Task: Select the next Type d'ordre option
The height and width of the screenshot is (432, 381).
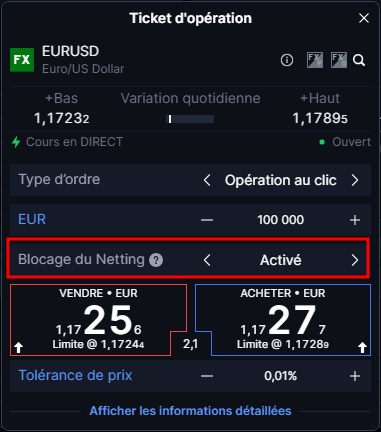Action: coord(355,180)
